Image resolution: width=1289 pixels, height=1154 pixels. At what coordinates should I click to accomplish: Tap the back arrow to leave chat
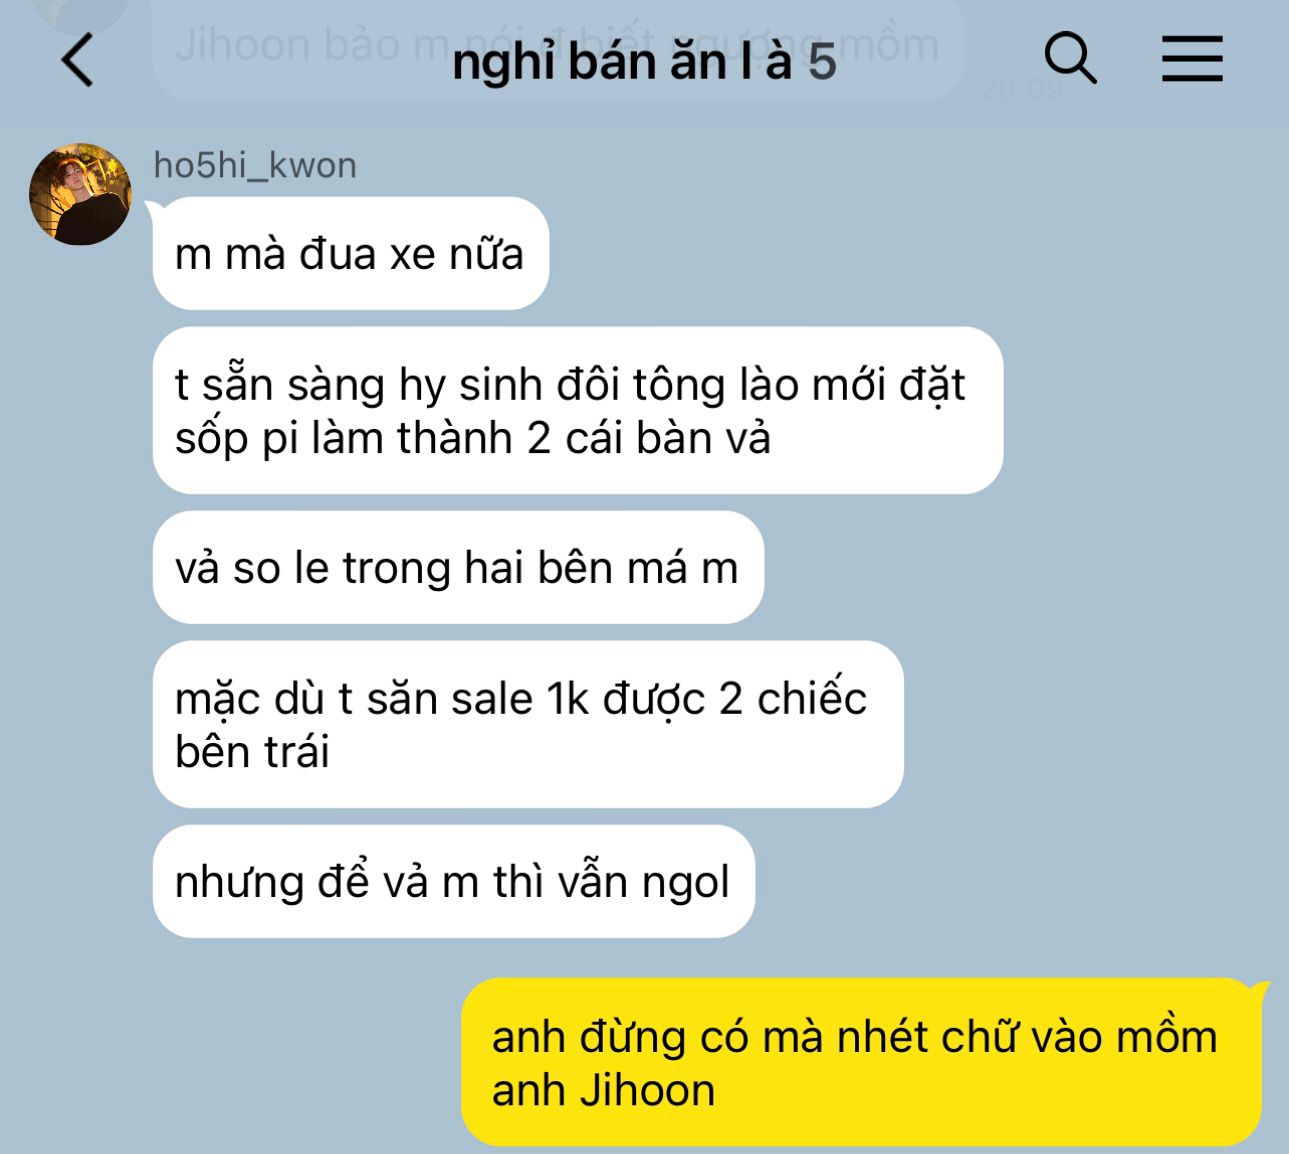pos(78,60)
